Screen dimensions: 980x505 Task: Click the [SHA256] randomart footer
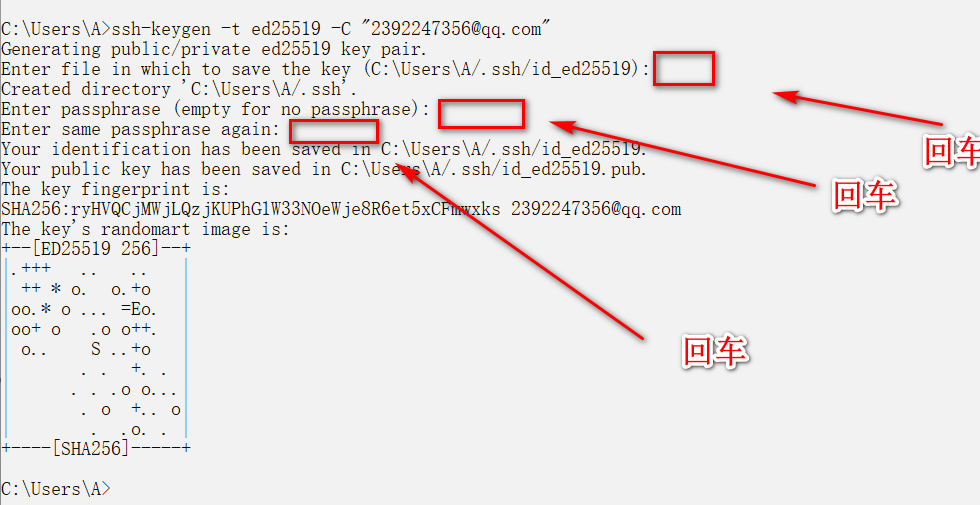click(x=96, y=448)
